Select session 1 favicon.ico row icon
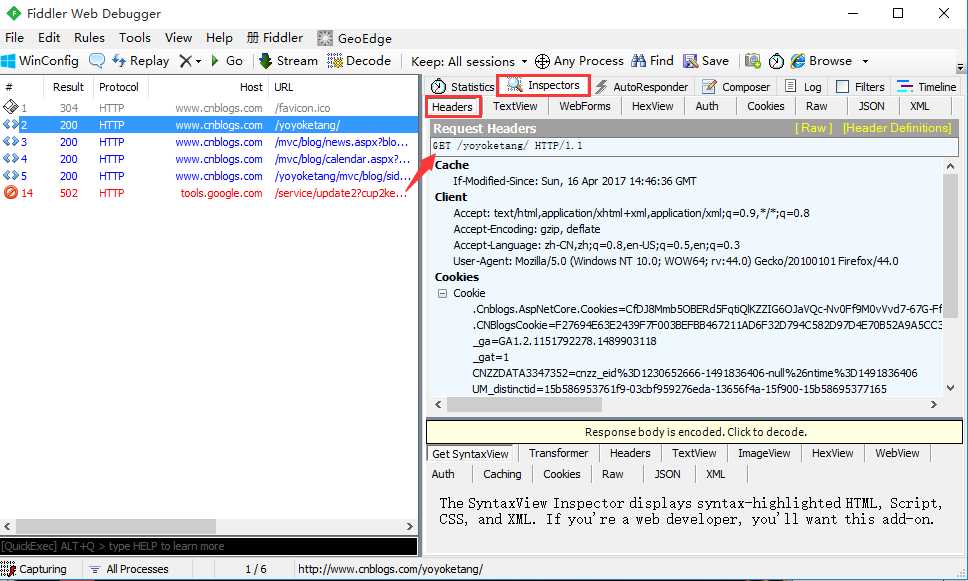The width and height of the screenshot is (968, 581). click(10, 107)
